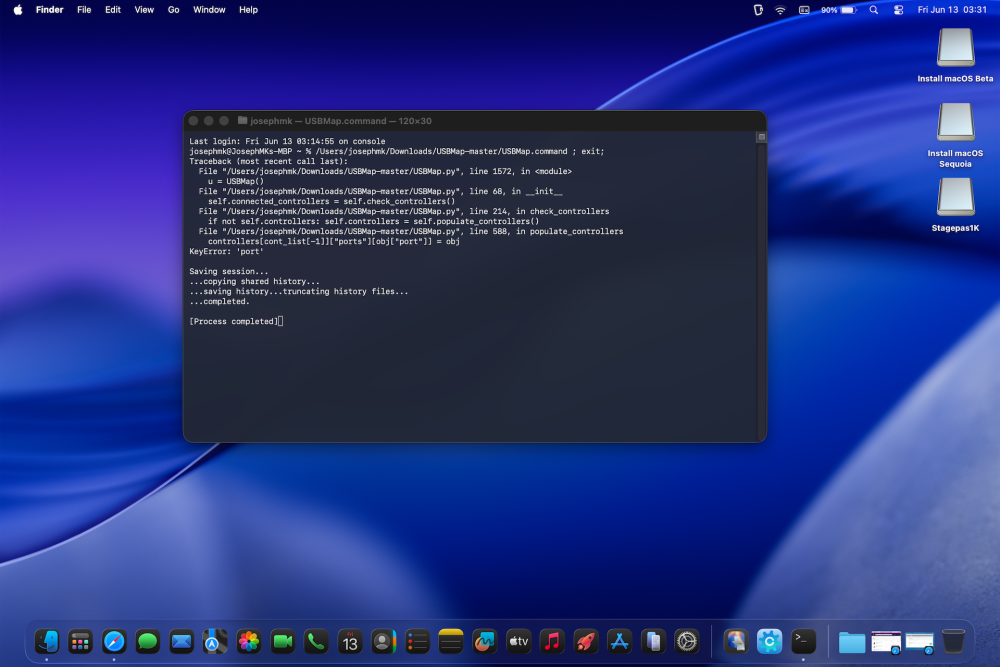Open the App Store in Dock
The height and width of the screenshot is (667, 1000).
coord(619,641)
